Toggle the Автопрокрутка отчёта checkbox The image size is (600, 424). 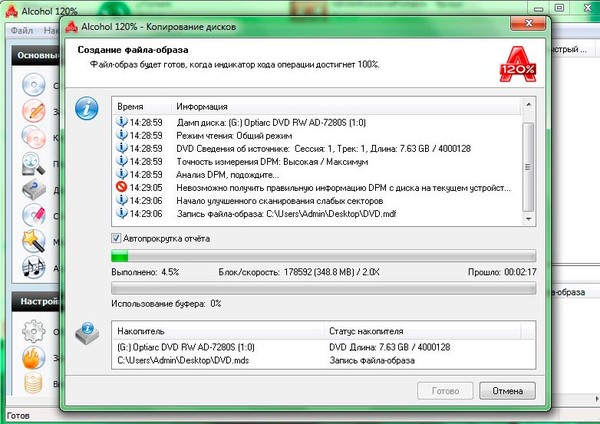tap(116, 238)
